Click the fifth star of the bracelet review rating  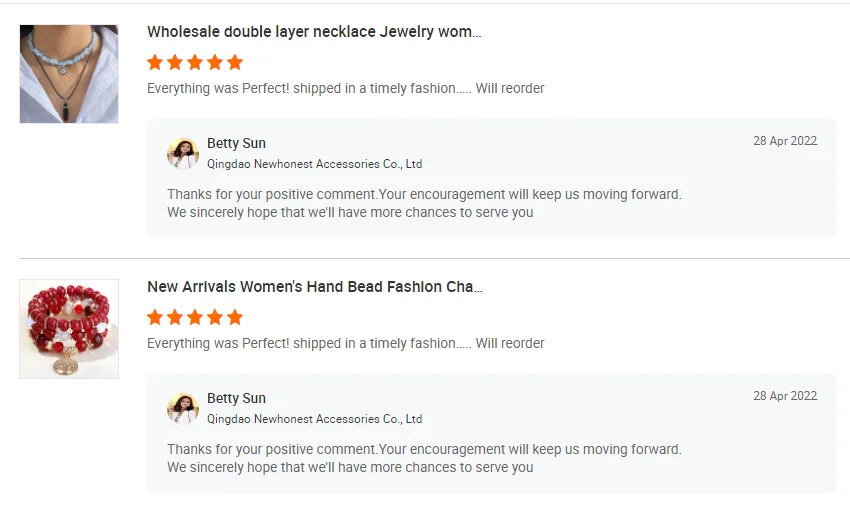click(x=235, y=317)
